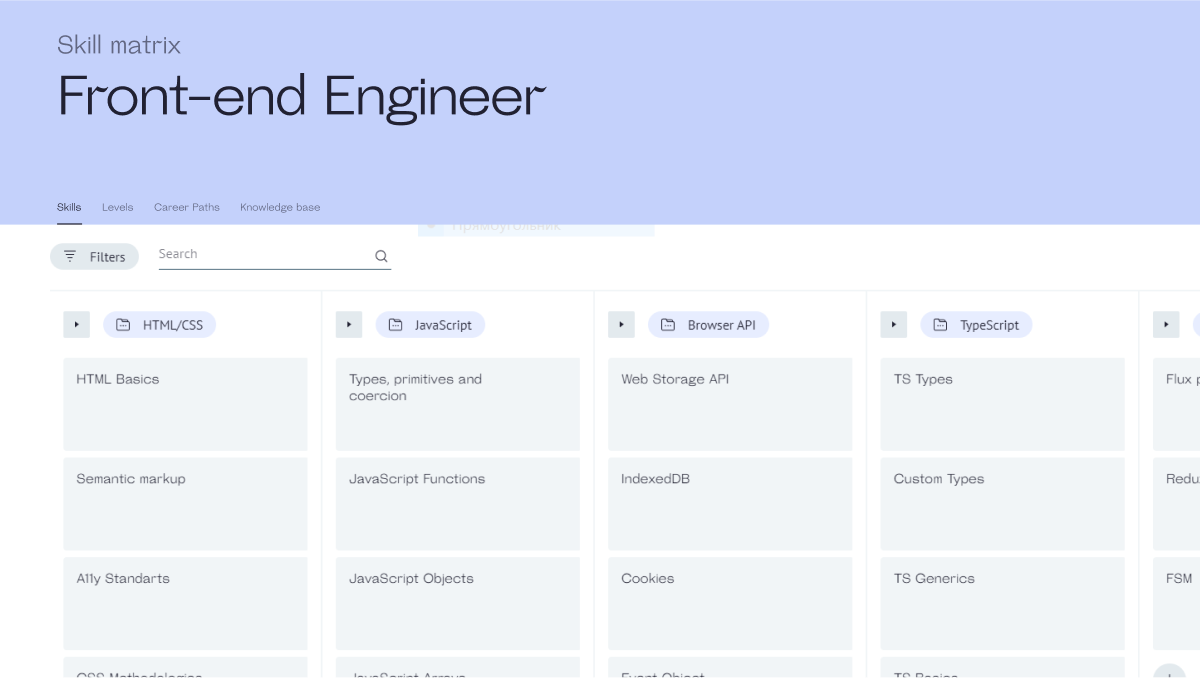The width and height of the screenshot is (1200, 678).
Task: Click the folder icon in JavaScript chip
Action: click(395, 325)
